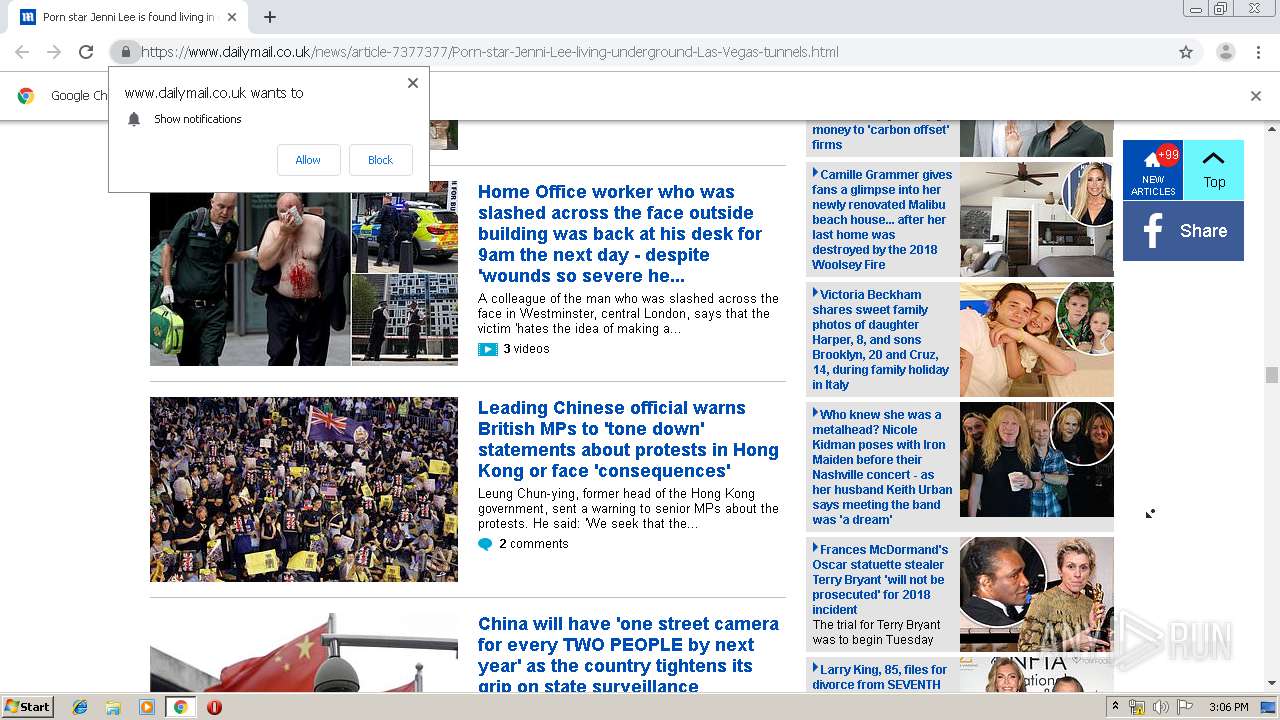Viewport: 1280px width, 720px height.
Task: Share the article on Facebook
Action: [1183, 231]
